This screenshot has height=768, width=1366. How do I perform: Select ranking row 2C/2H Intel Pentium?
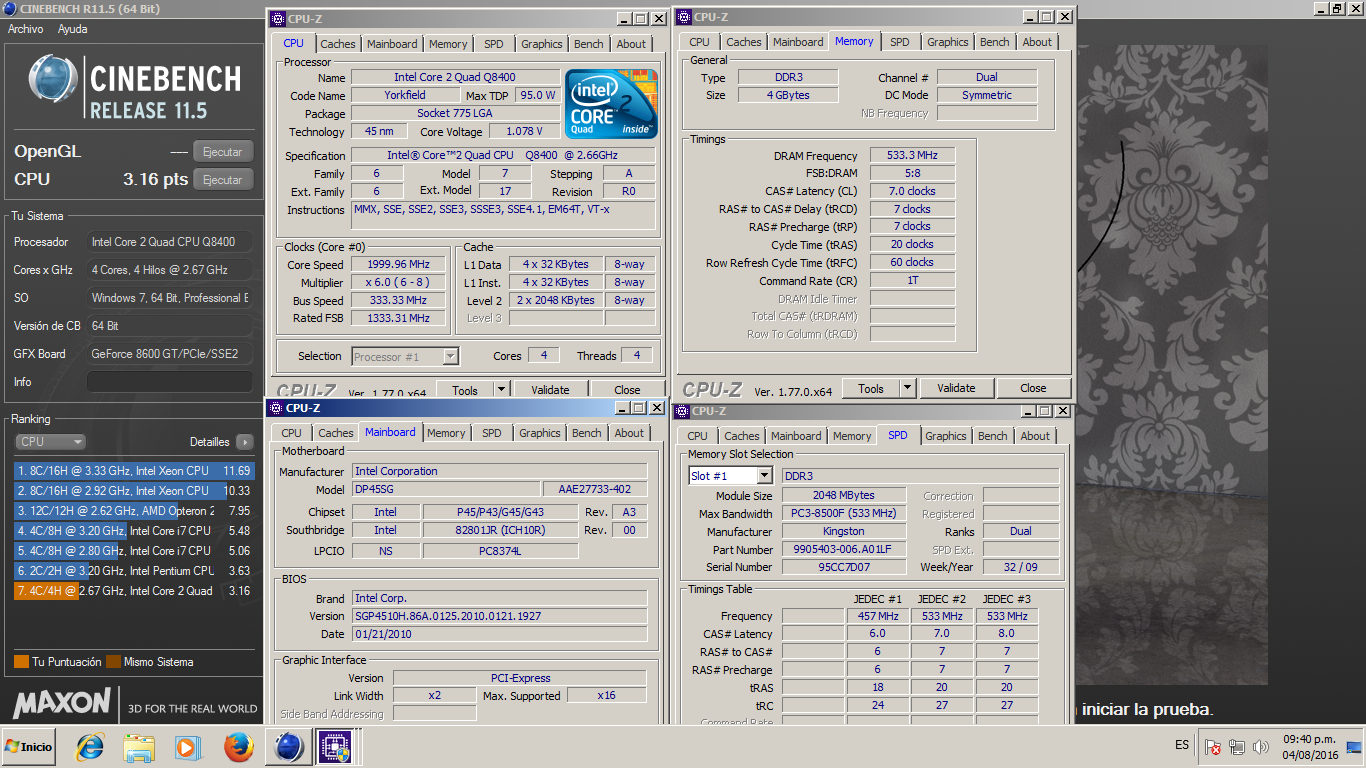[x=135, y=571]
